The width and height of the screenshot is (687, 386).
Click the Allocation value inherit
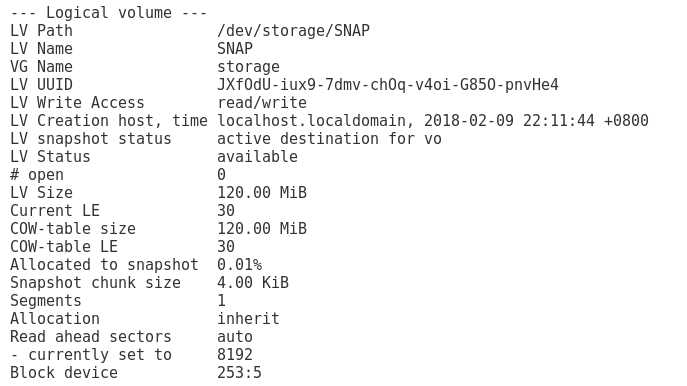(x=248, y=319)
